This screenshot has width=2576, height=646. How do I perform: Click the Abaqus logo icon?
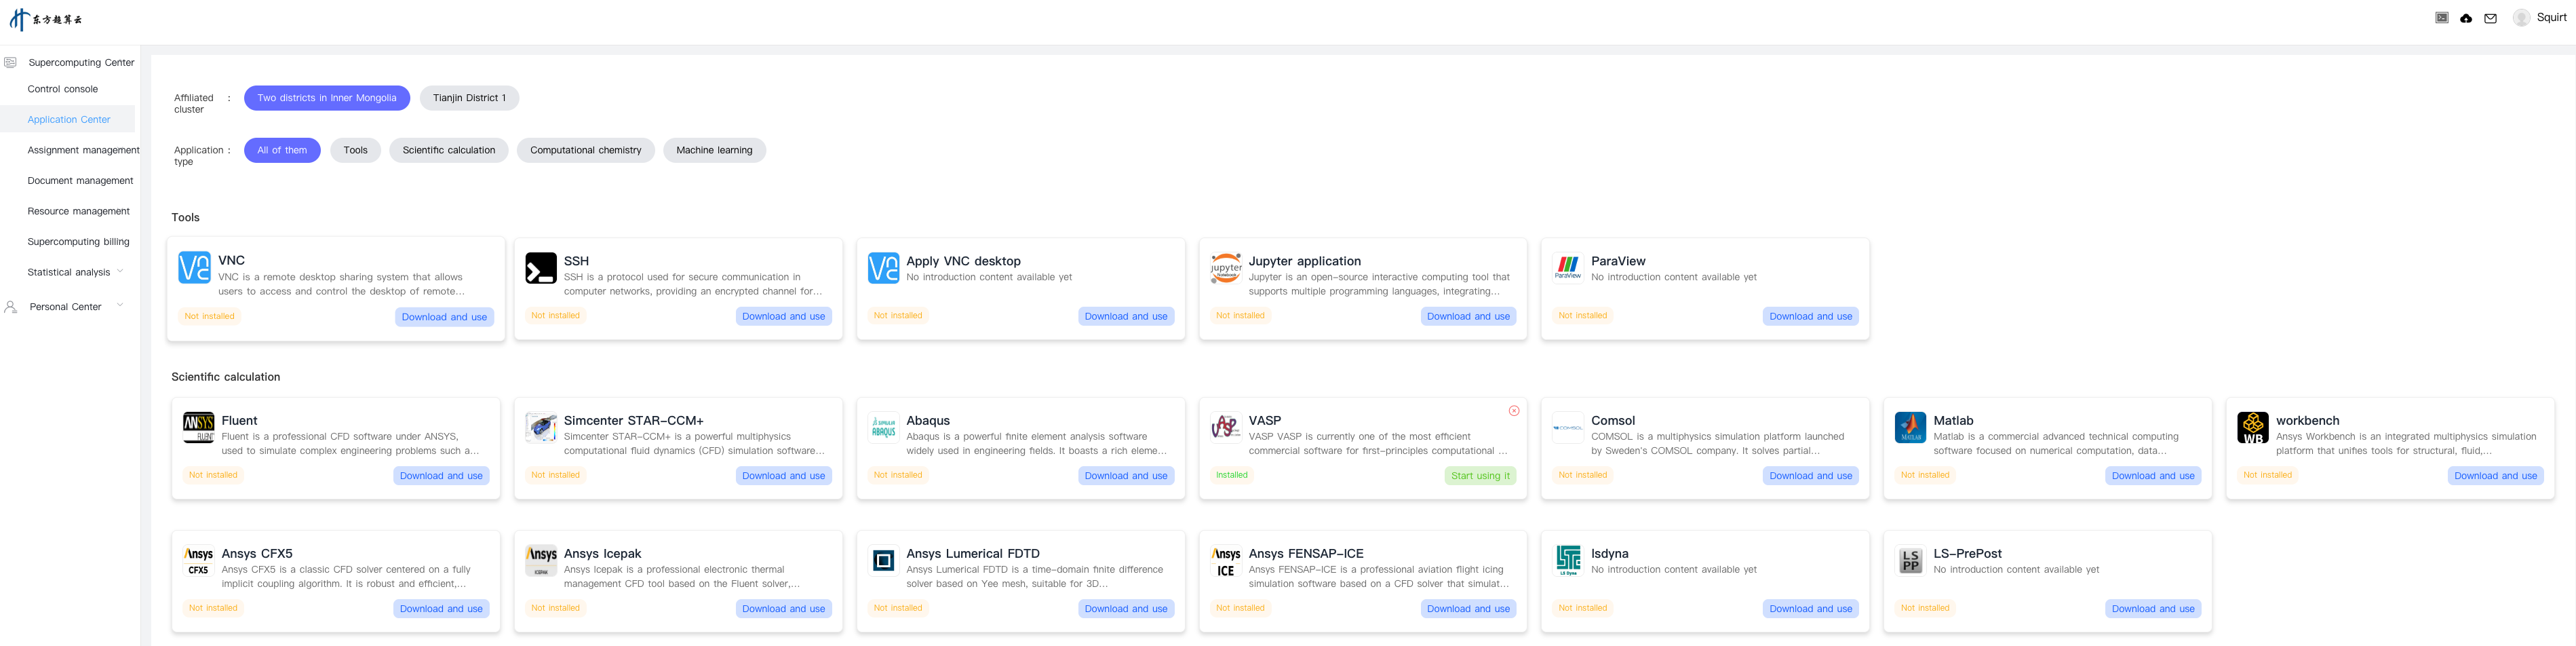[884, 428]
